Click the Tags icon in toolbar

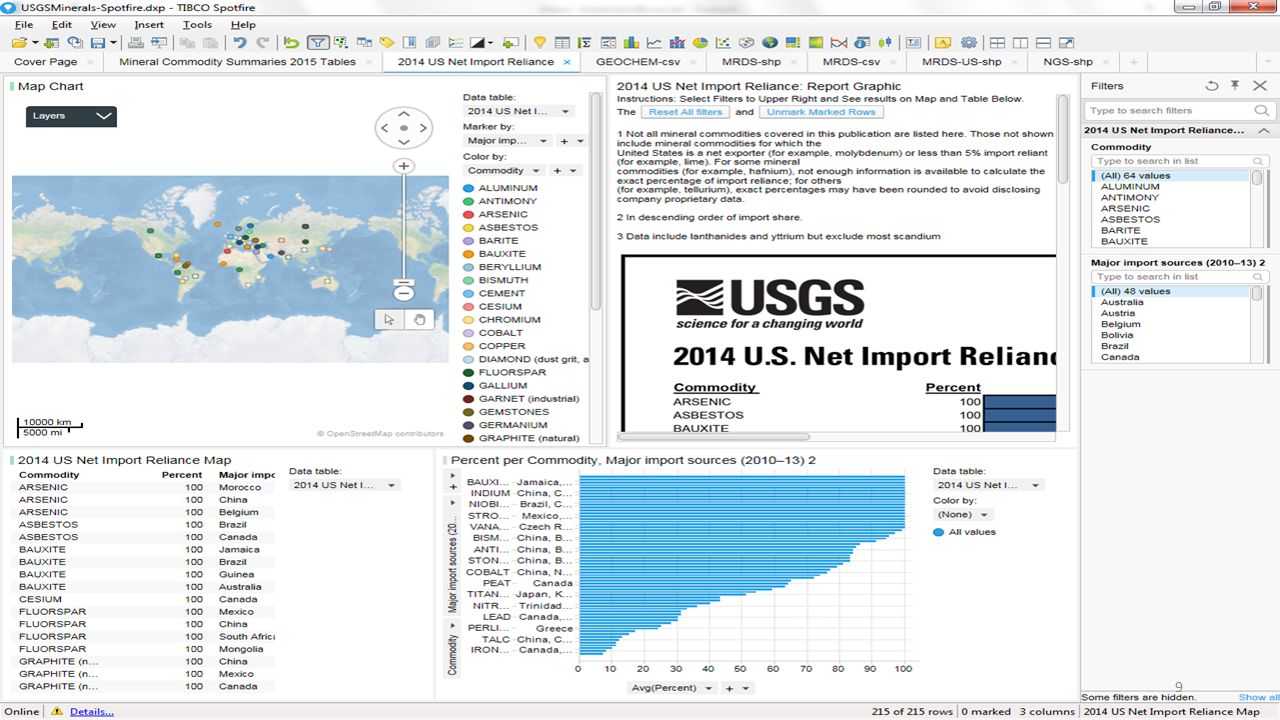386,43
